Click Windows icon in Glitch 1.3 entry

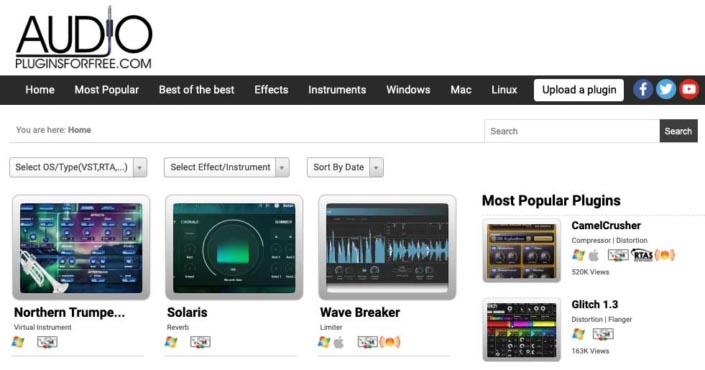coord(578,334)
